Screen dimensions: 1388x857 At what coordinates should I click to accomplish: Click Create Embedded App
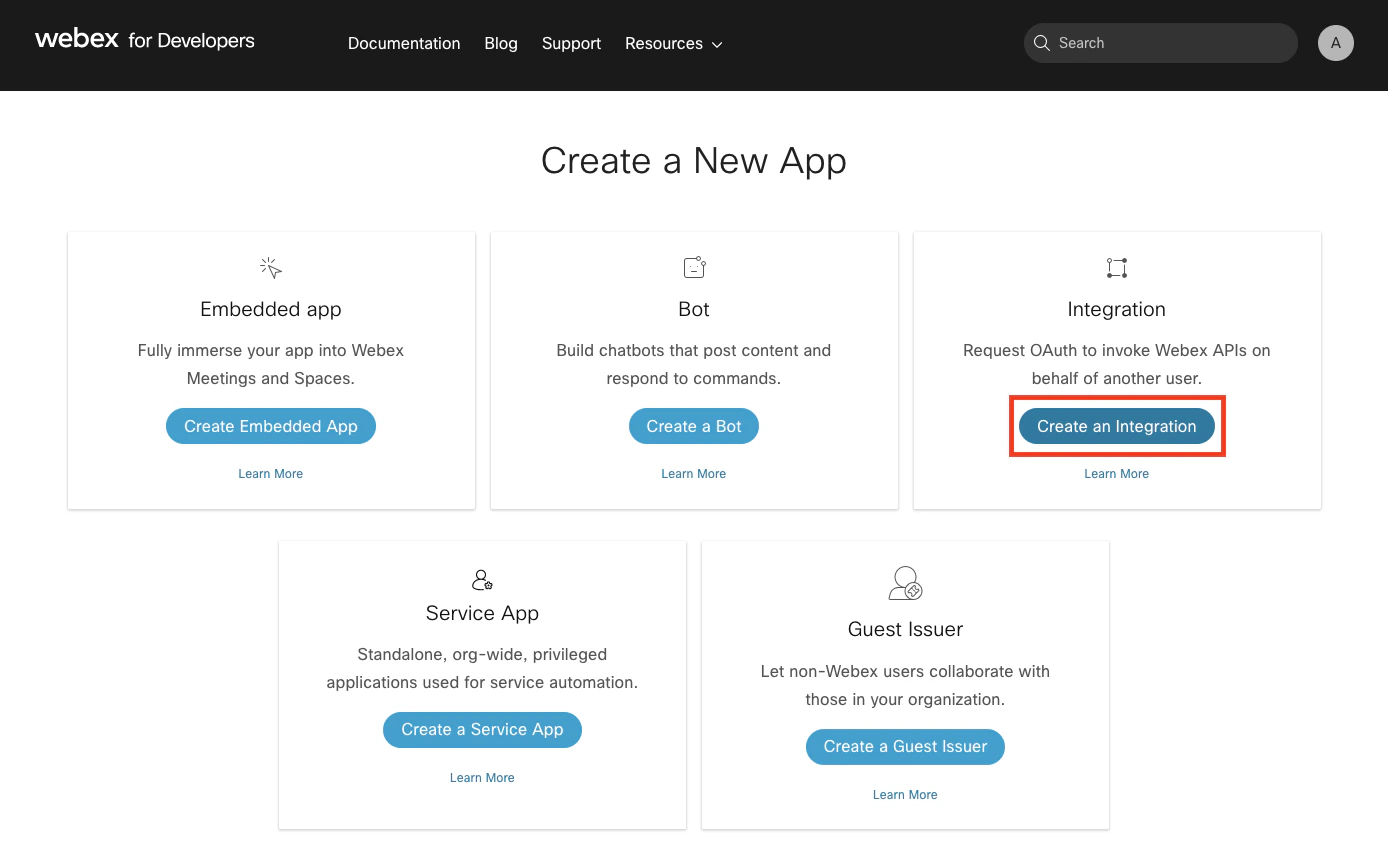pyautogui.click(x=270, y=426)
